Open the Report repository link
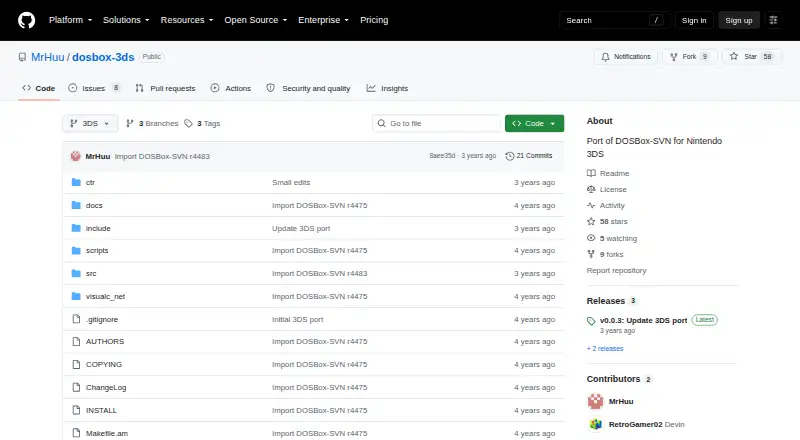800x440 pixels. 616,271
